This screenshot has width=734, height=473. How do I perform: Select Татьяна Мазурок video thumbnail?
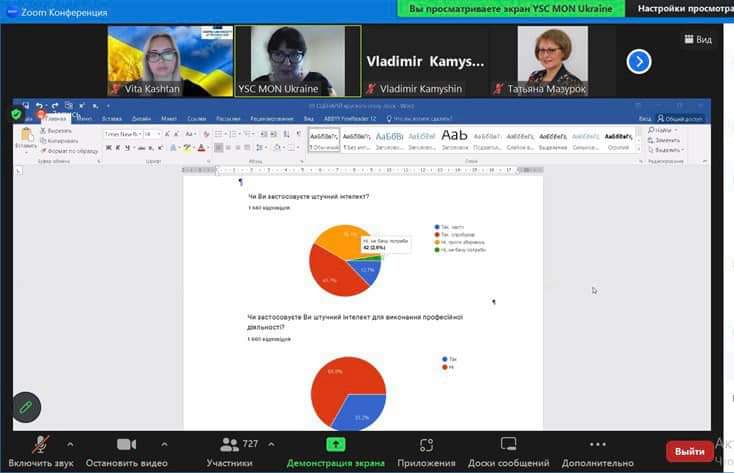tap(552, 61)
